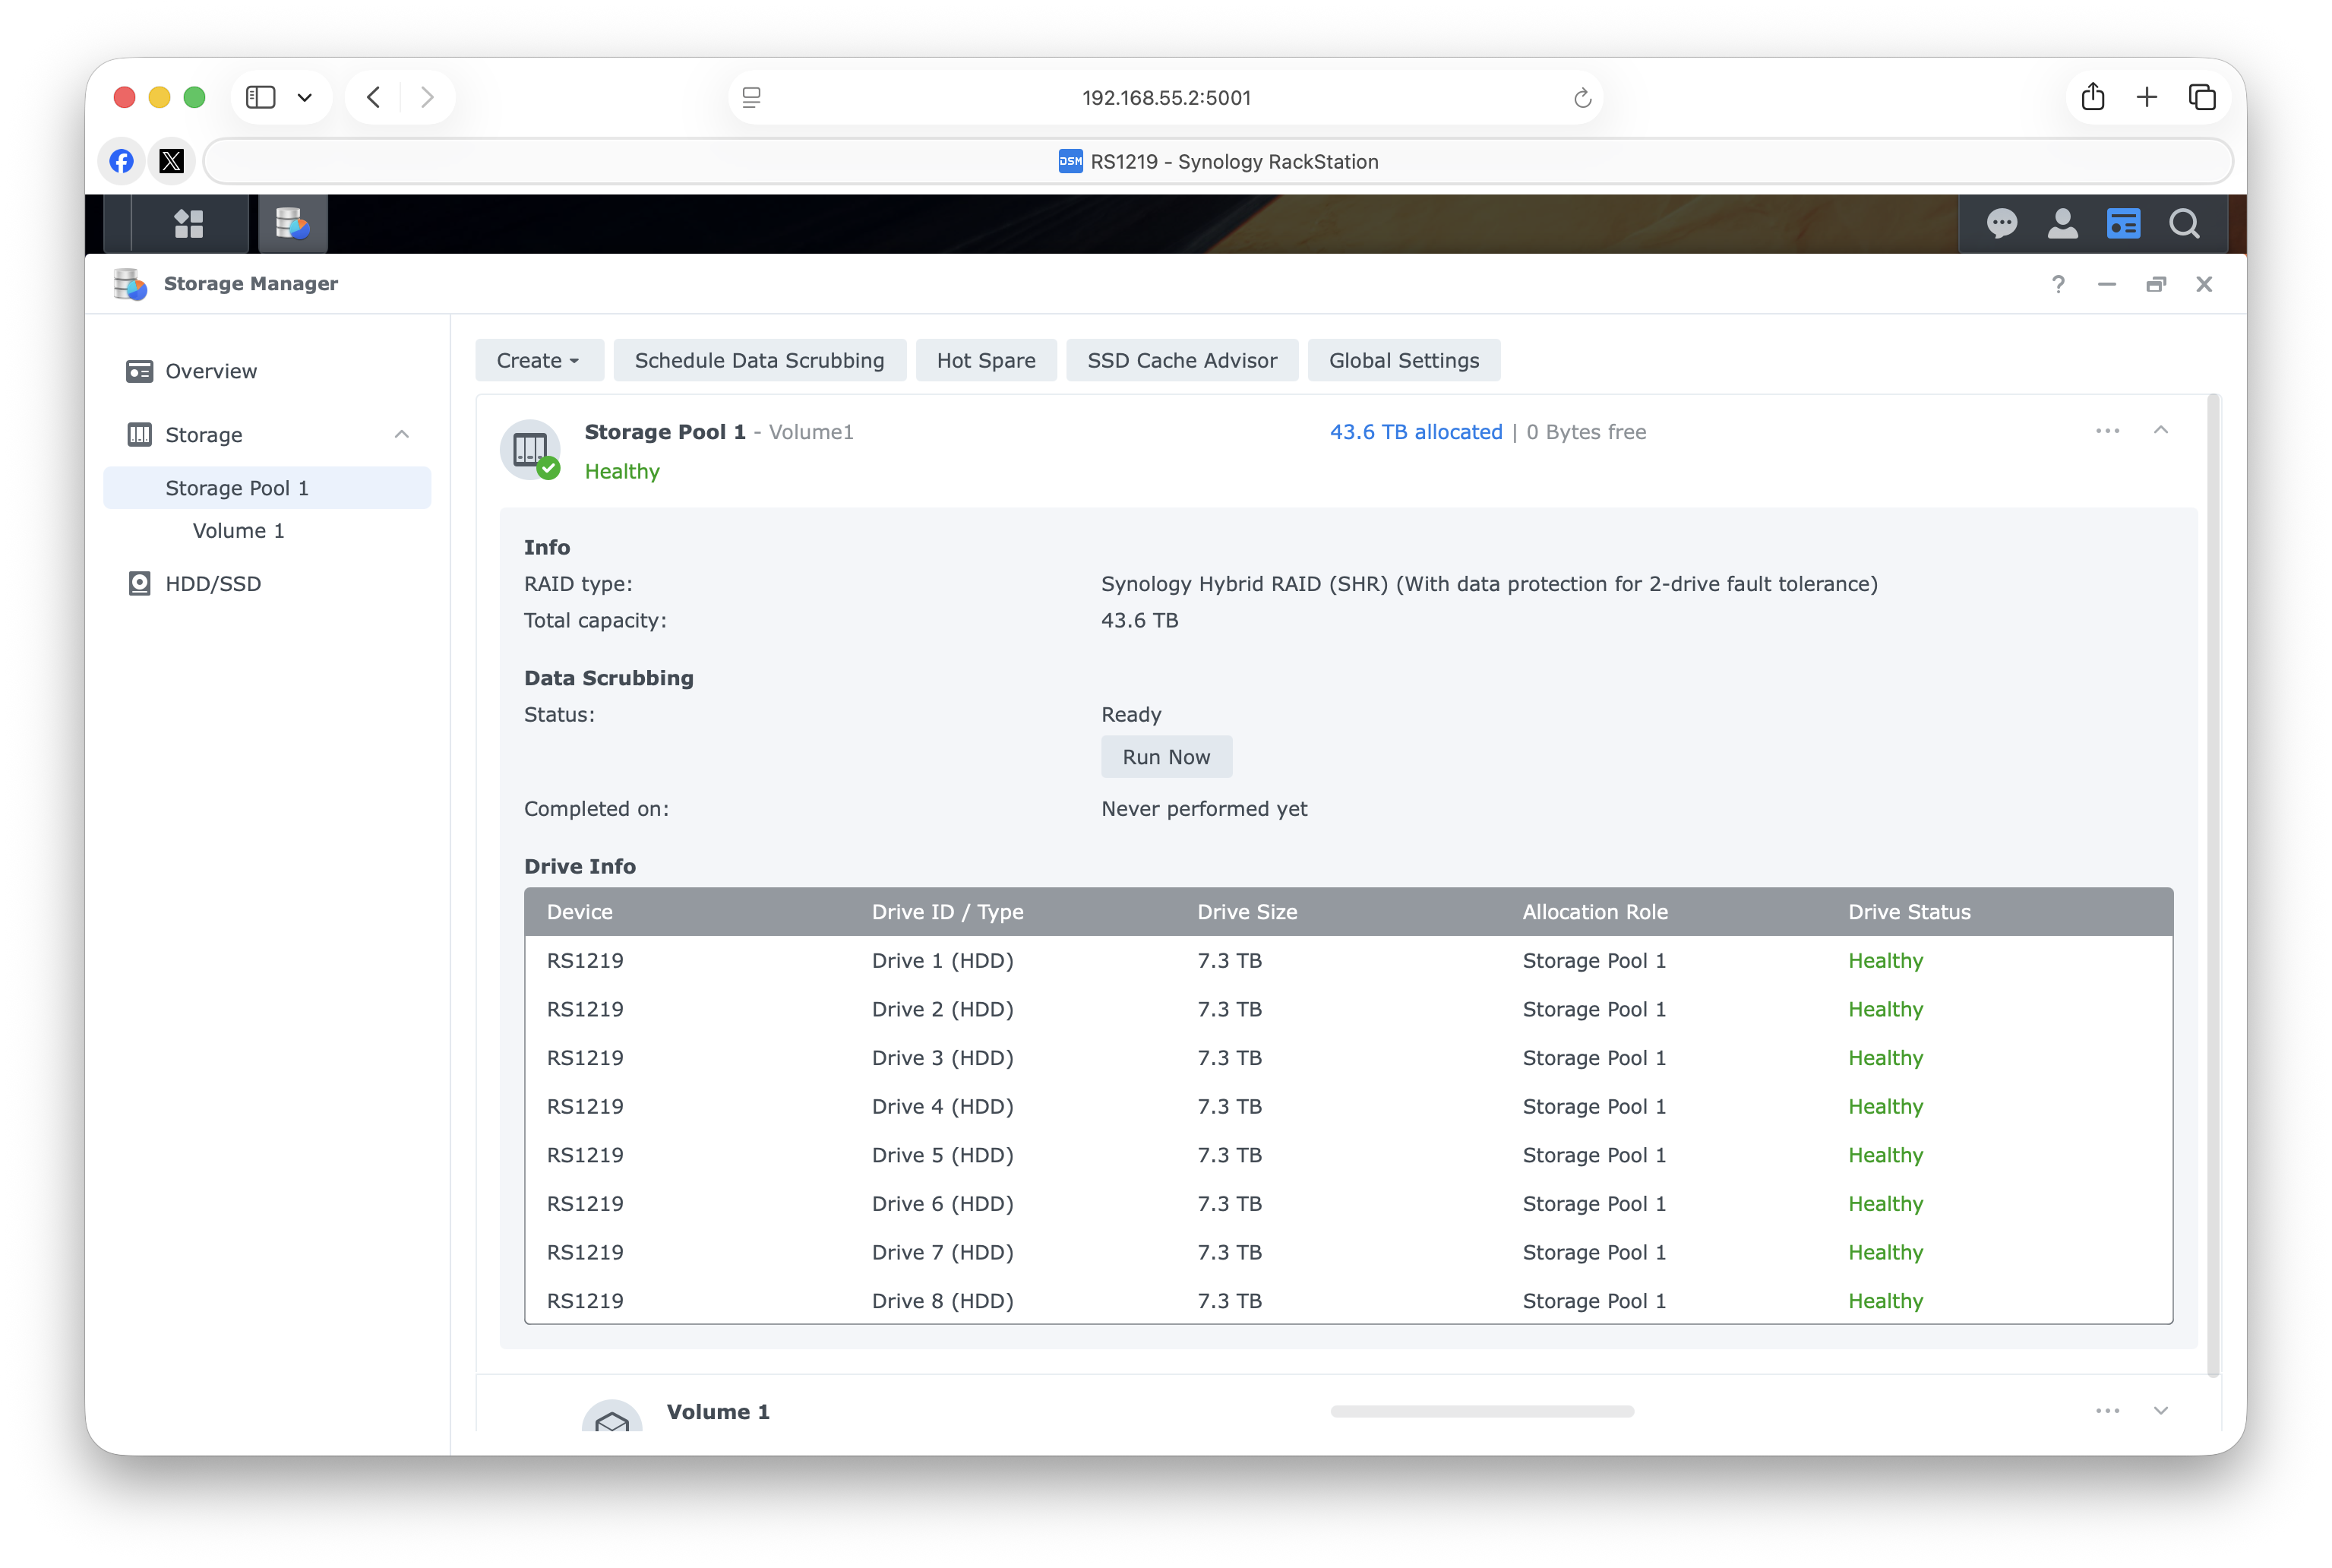Click Schedule Data Scrubbing button
Viewport: 2332px width, 1568px height.
(760, 360)
